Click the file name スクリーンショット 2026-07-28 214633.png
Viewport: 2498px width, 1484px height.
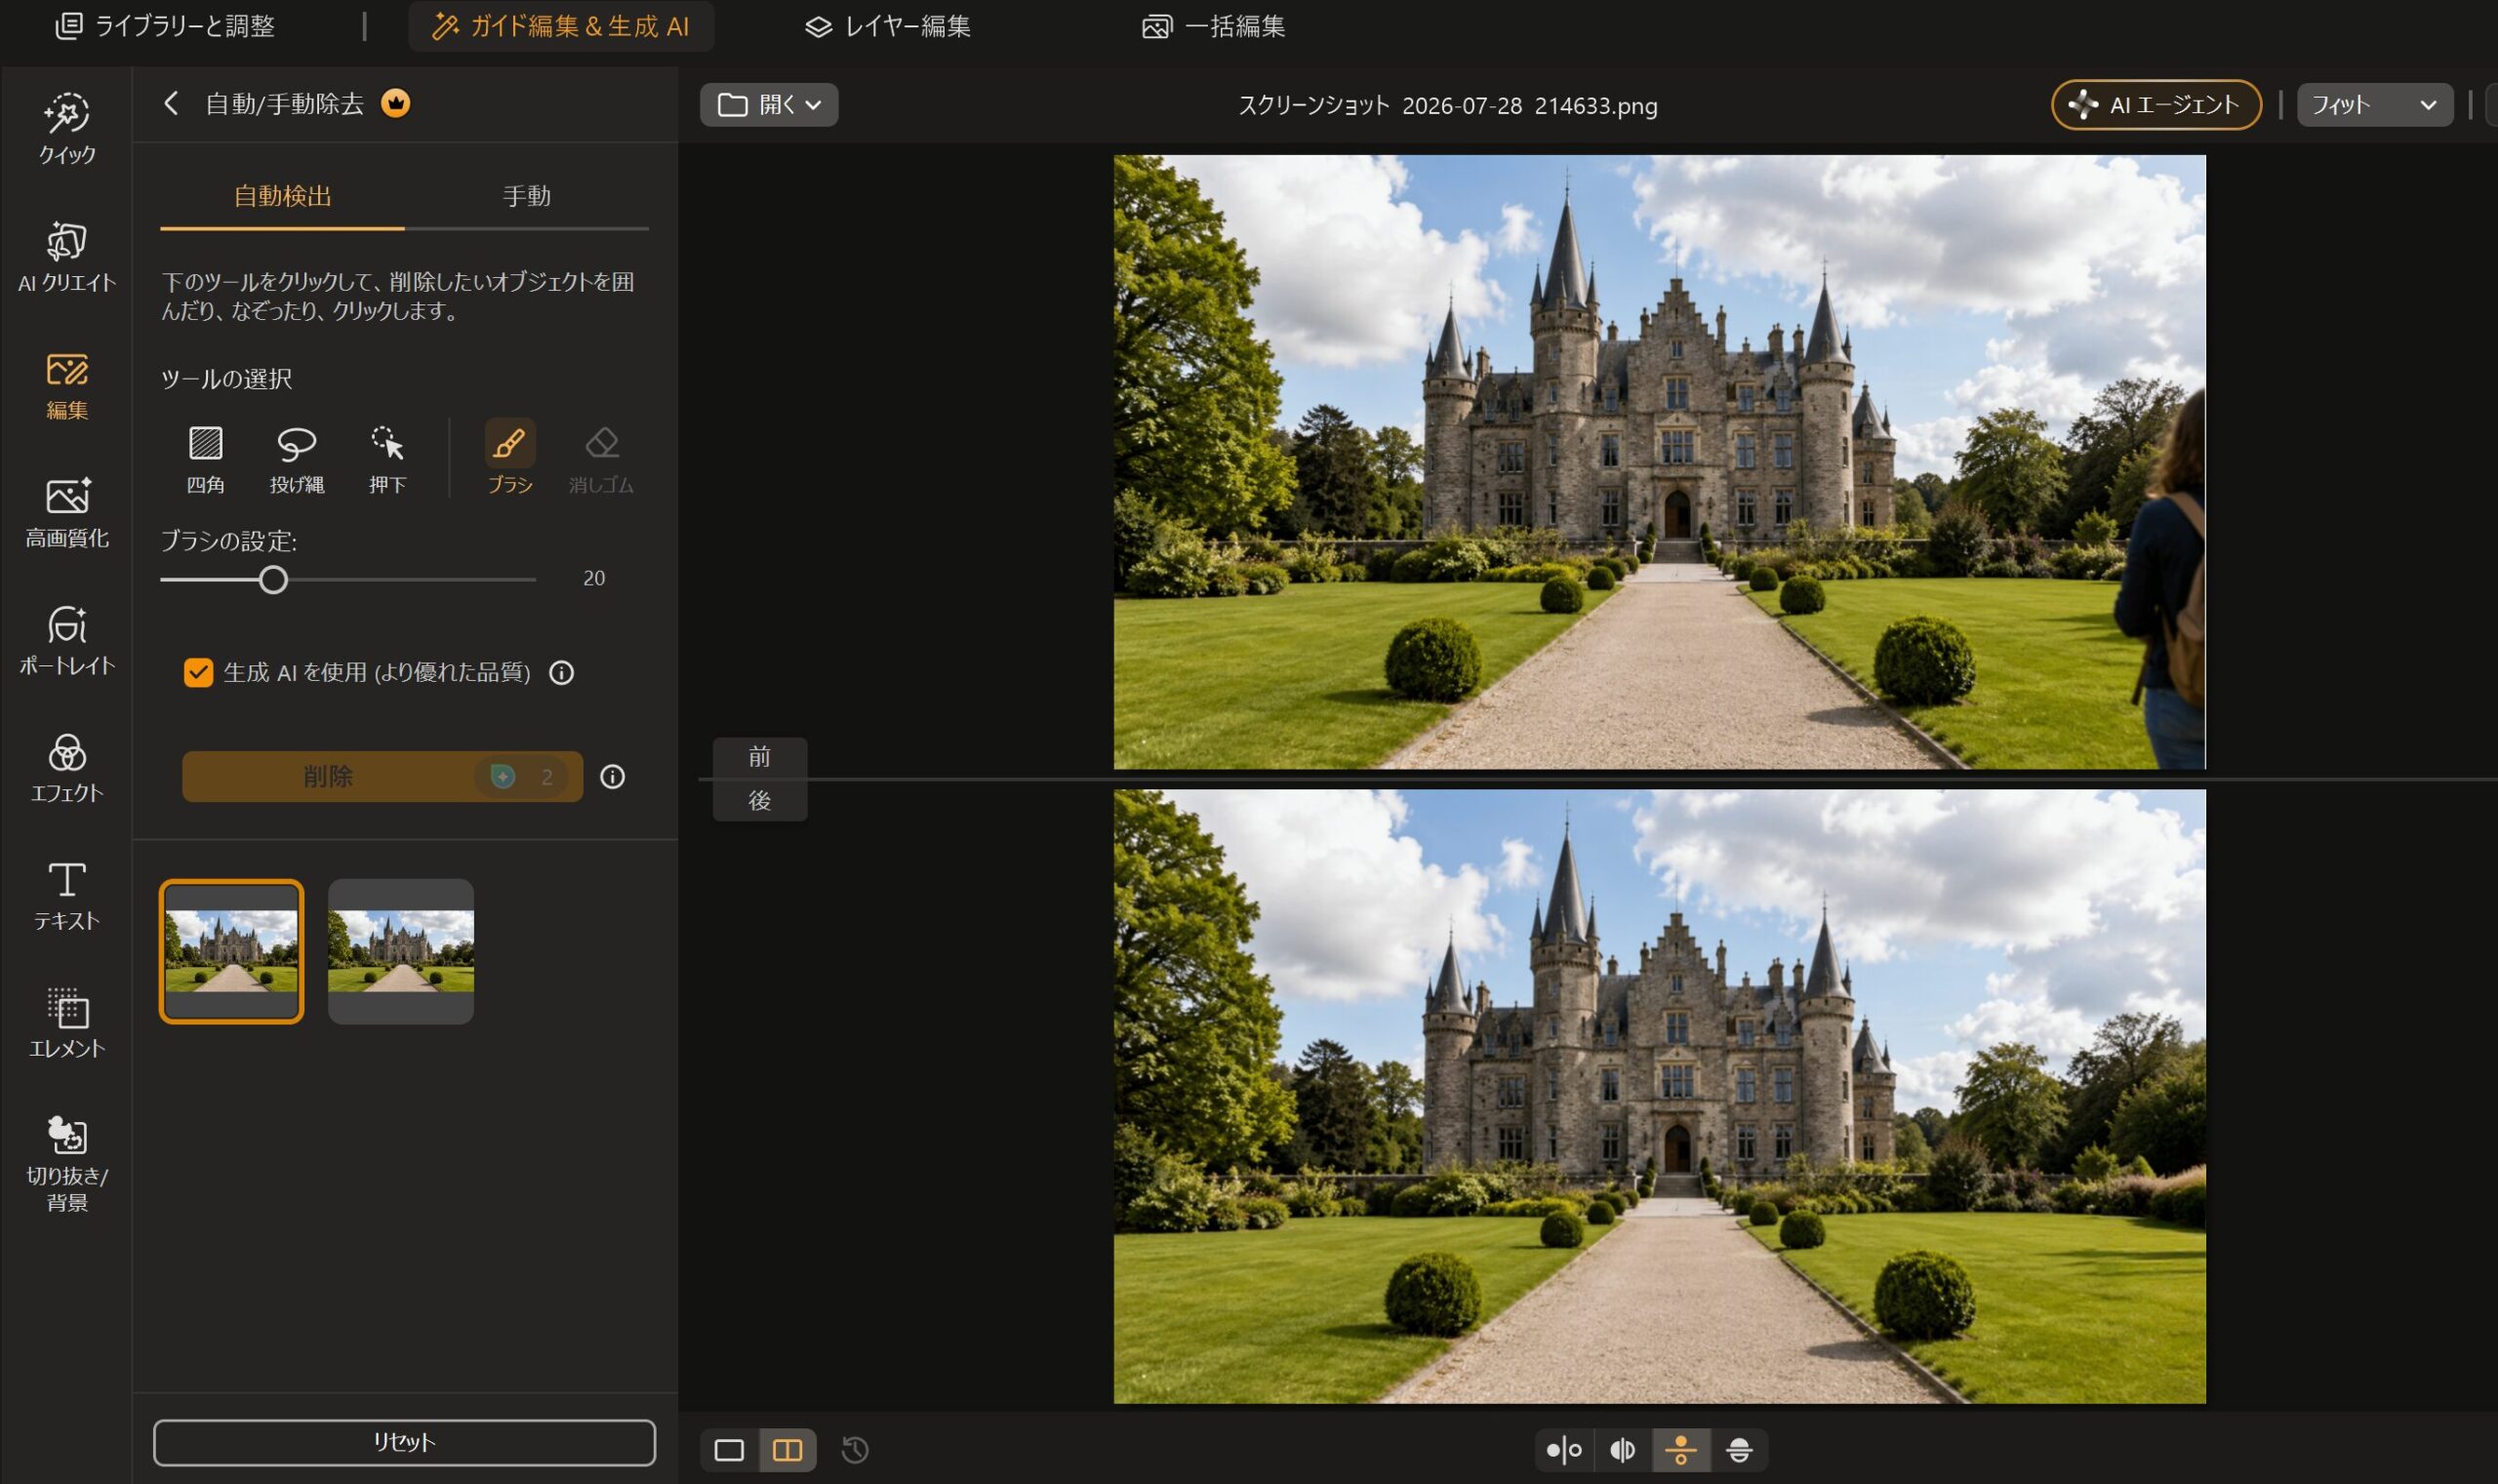1448,106
